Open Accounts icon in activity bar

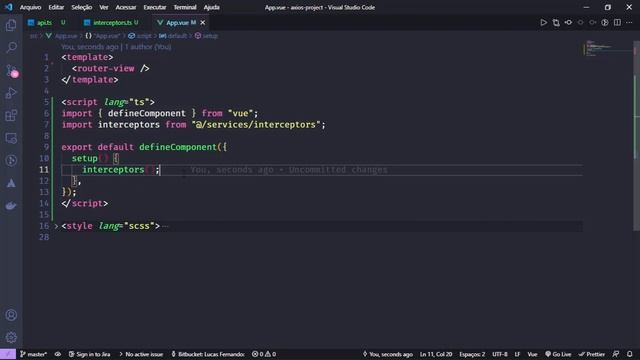[11, 315]
